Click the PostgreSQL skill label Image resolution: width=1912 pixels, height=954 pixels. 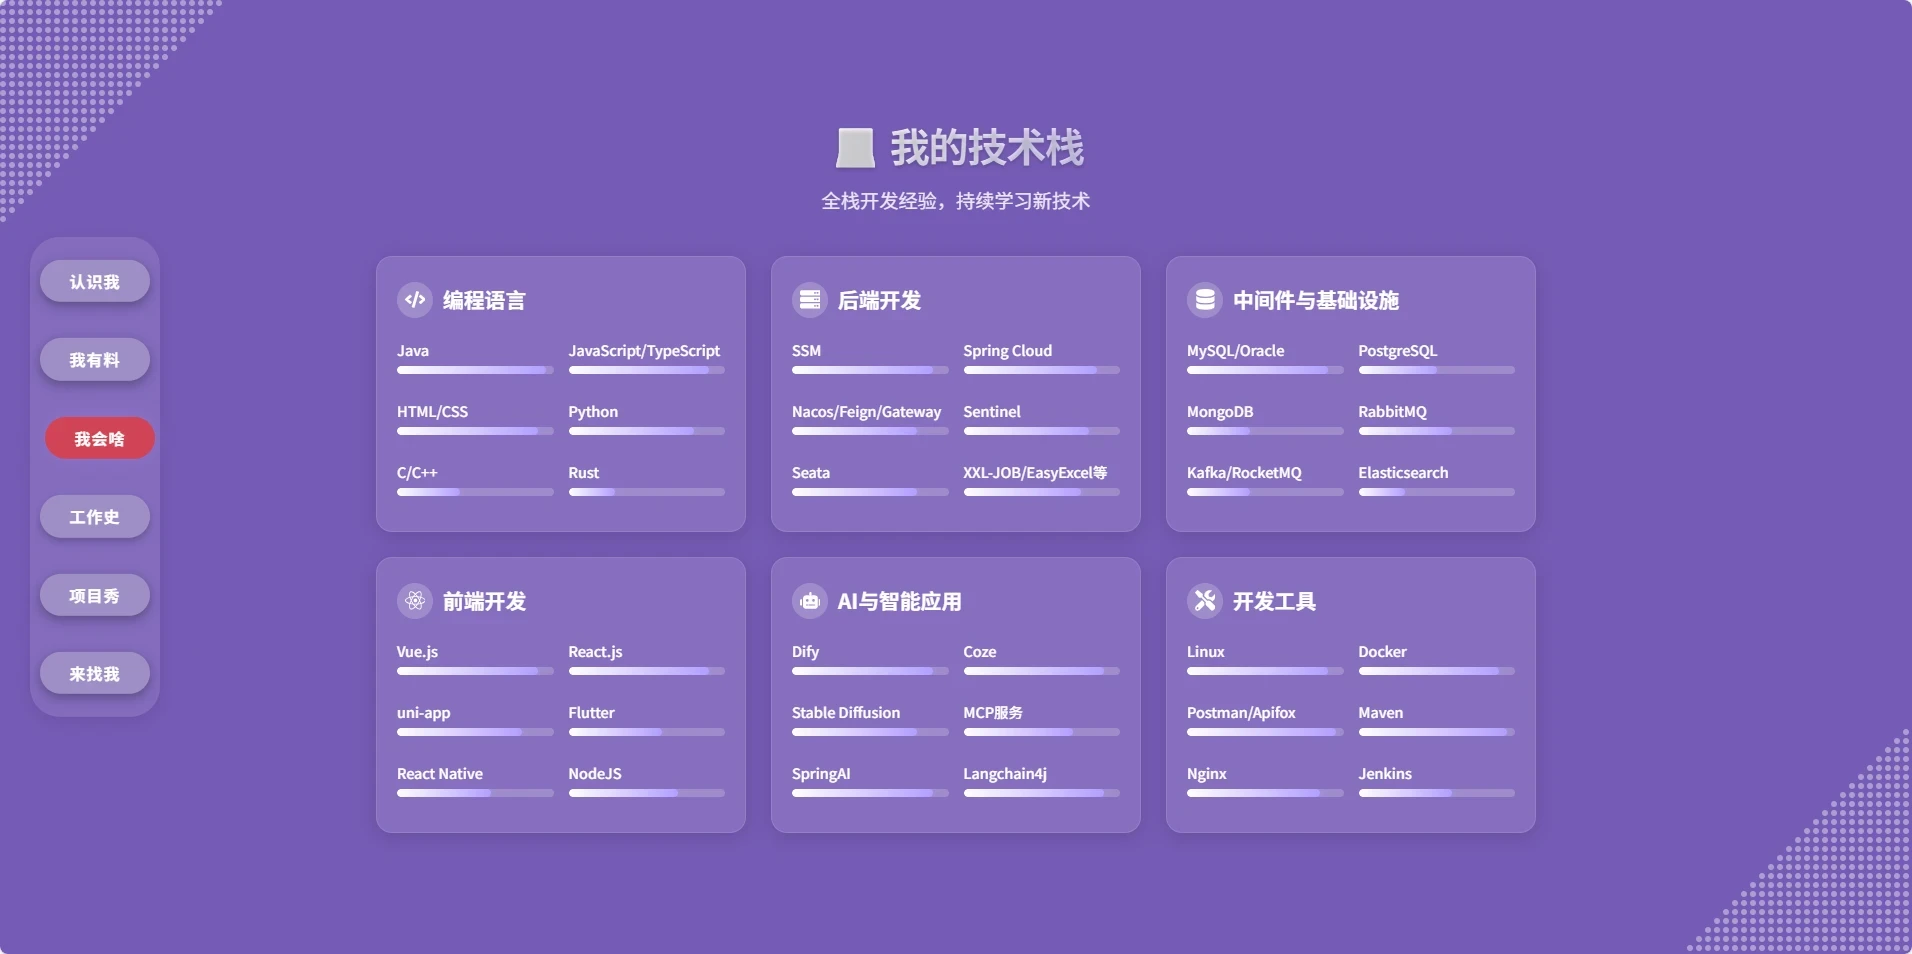point(1397,351)
